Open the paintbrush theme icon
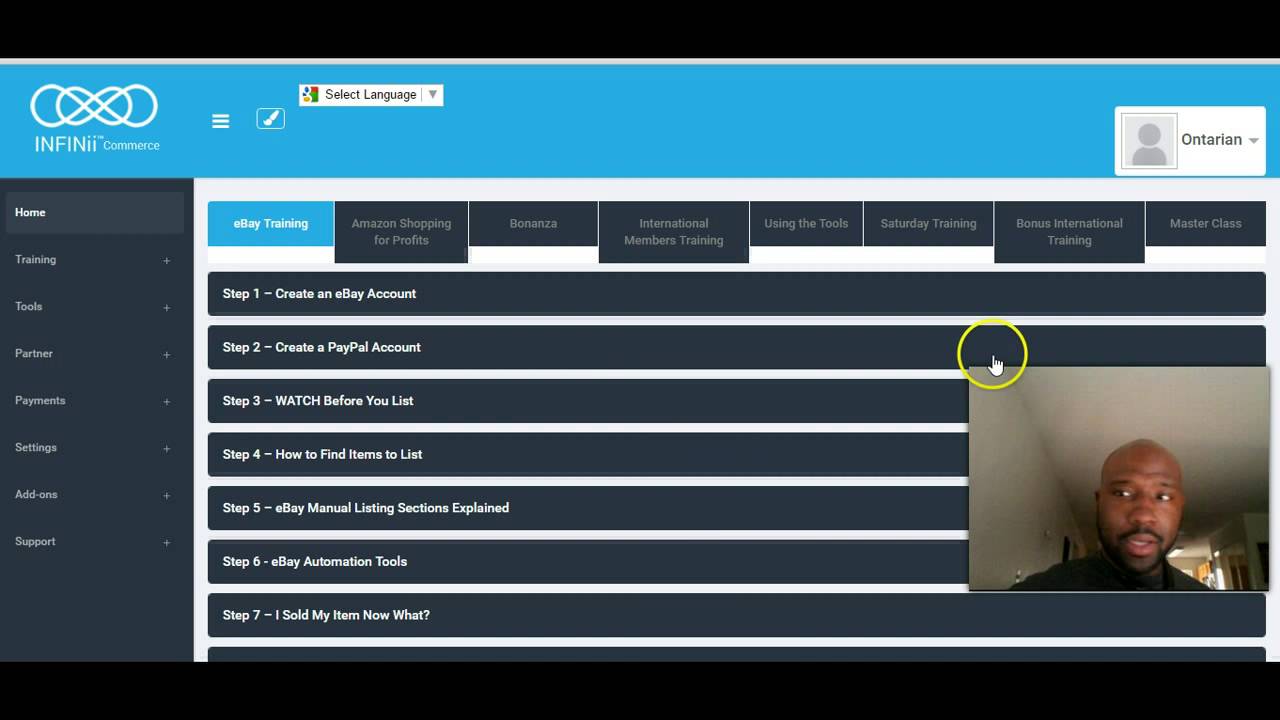The width and height of the screenshot is (1280, 720). [x=270, y=118]
